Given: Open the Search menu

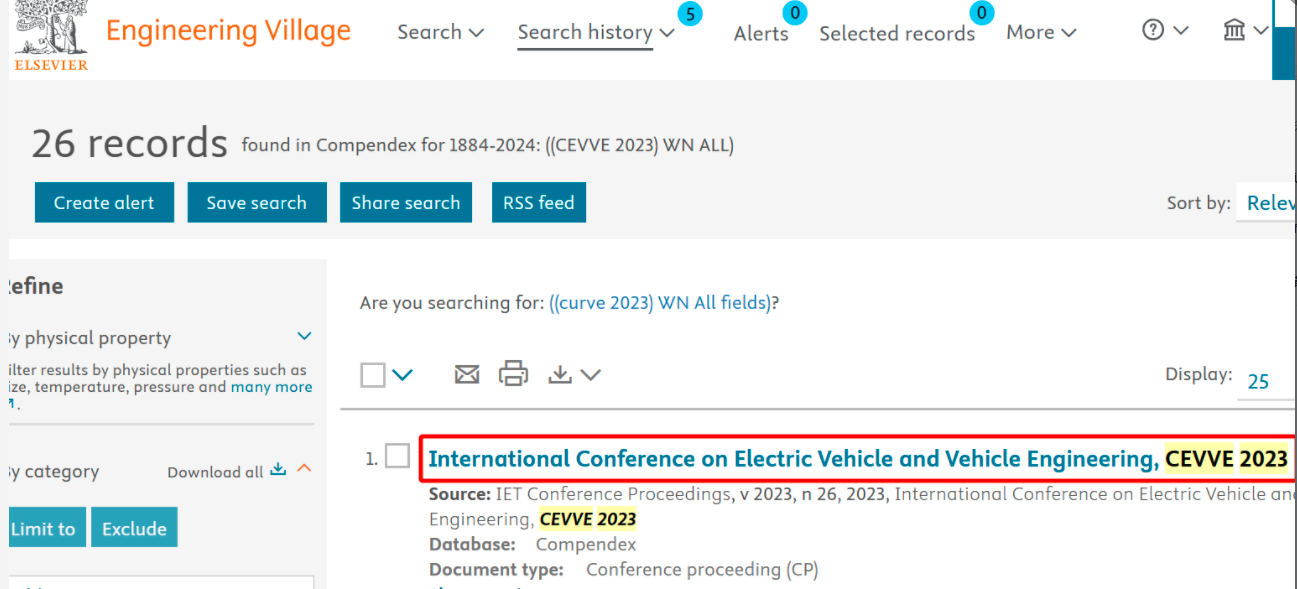Looking at the screenshot, I should [440, 32].
